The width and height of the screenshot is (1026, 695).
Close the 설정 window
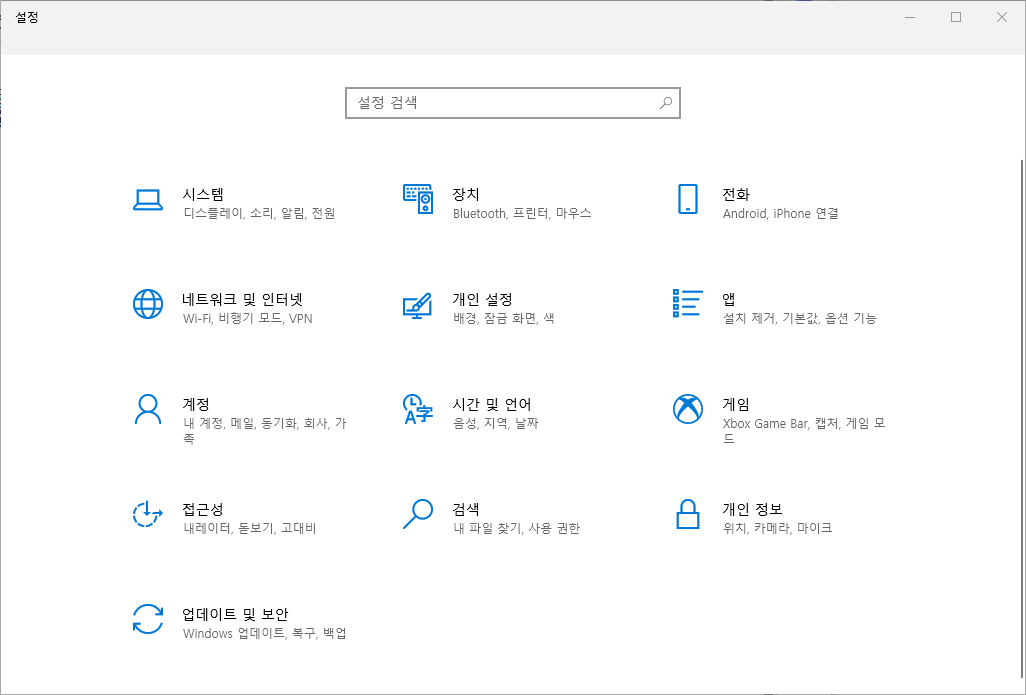pos(1002,17)
